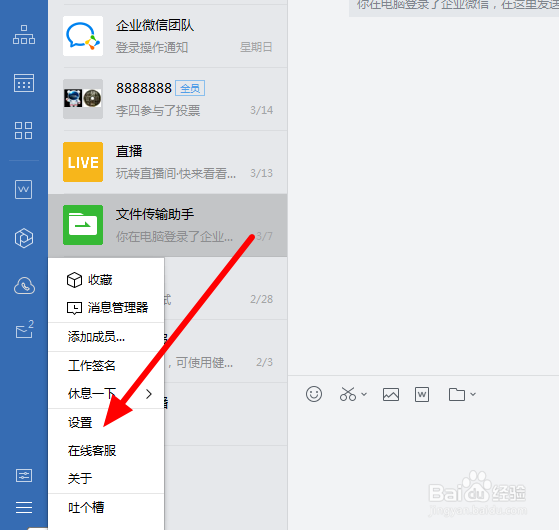Open the conversation dated 2/28
Screen dimensions: 559x530
(x=226, y=288)
